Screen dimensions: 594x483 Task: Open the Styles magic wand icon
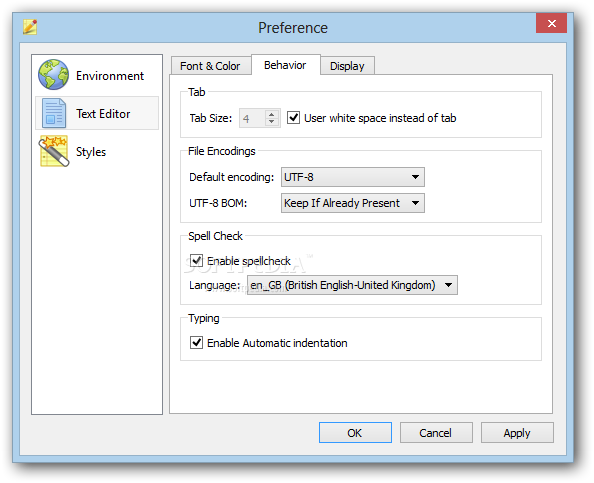coord(54,151)
